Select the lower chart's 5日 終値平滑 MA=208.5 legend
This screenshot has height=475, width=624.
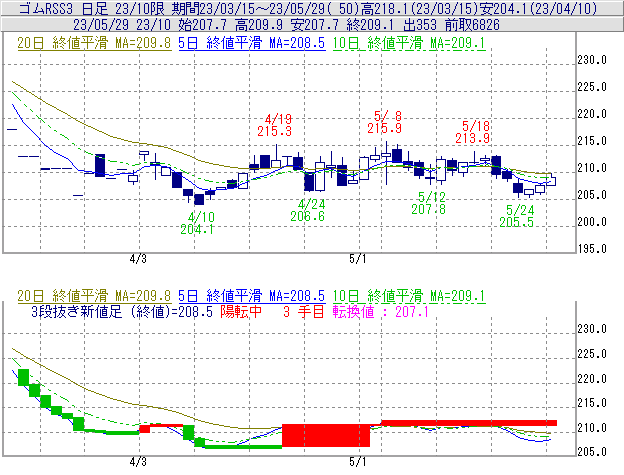pos(252,296)
